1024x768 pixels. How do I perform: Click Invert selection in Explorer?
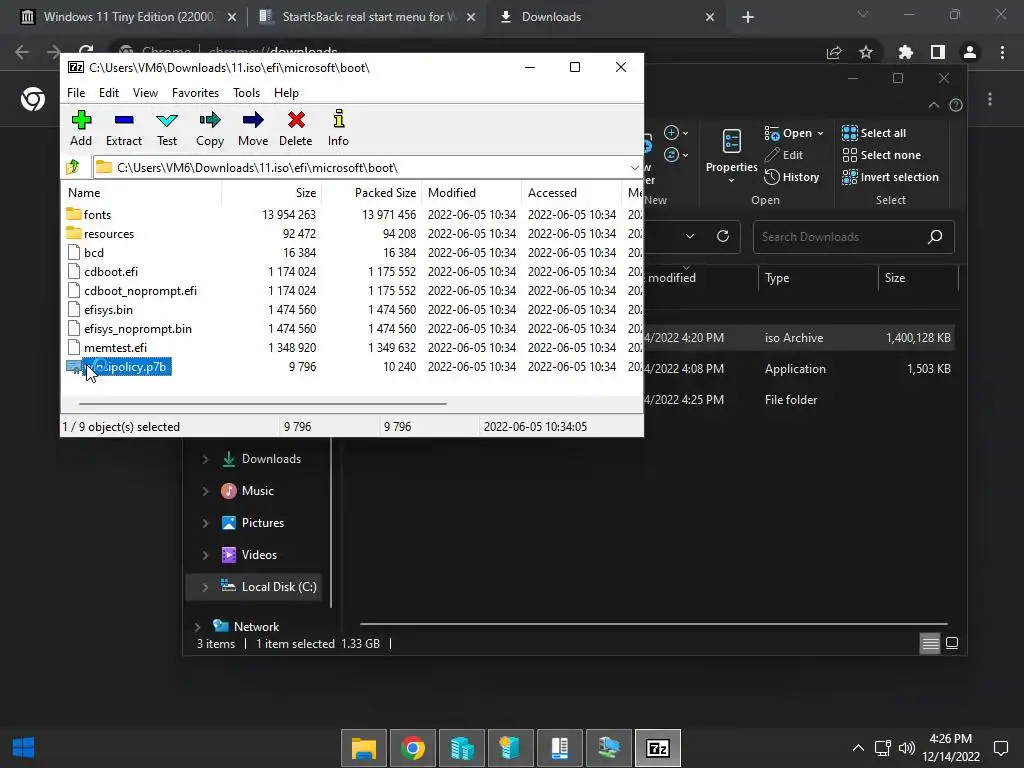[891, 177]
